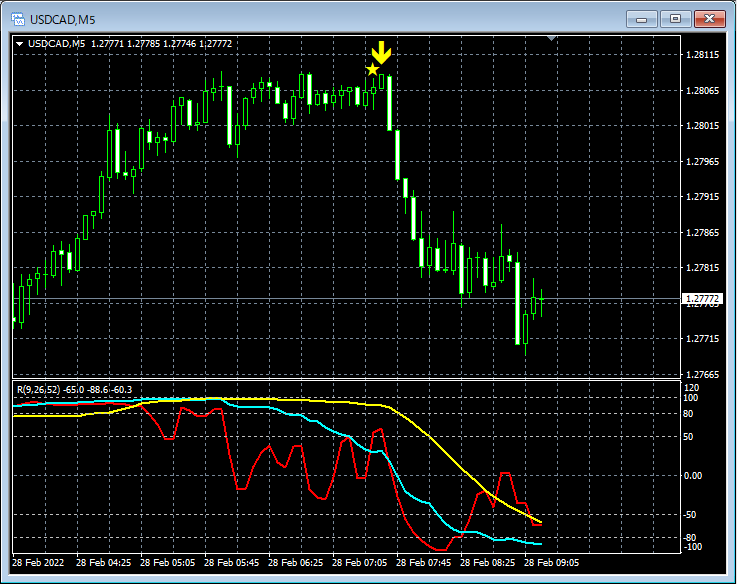
Task: Click the 1.27815 price scale value
Action: click(x=703, y=268)
